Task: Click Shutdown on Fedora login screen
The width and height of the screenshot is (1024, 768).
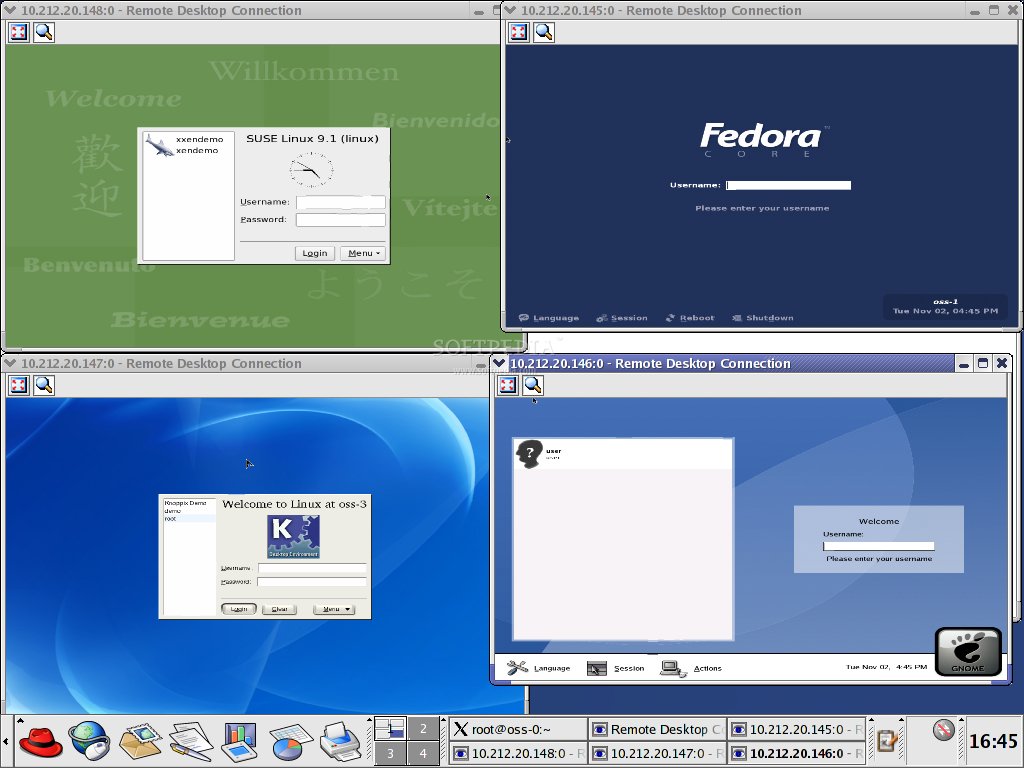Action: click(x=763, y=318)
